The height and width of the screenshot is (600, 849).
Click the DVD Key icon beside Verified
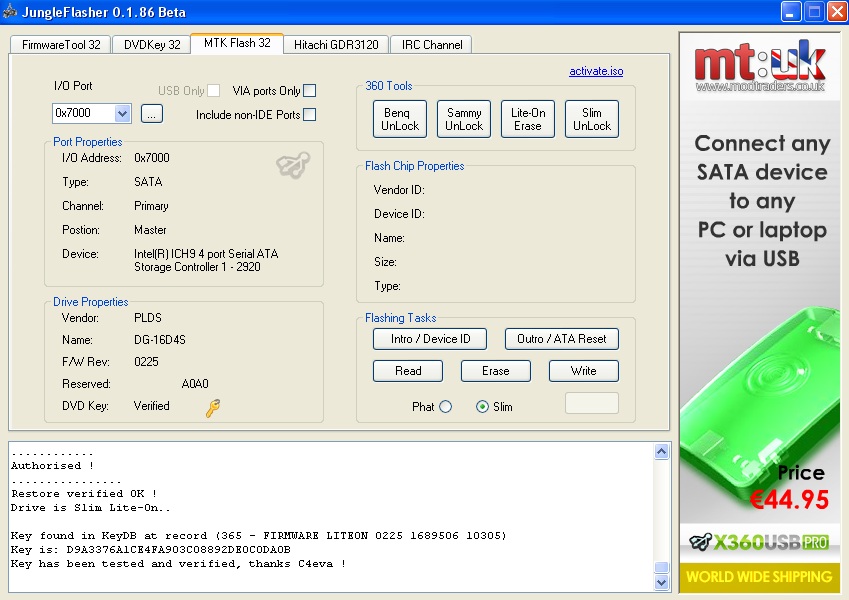[x=213, y=408]
